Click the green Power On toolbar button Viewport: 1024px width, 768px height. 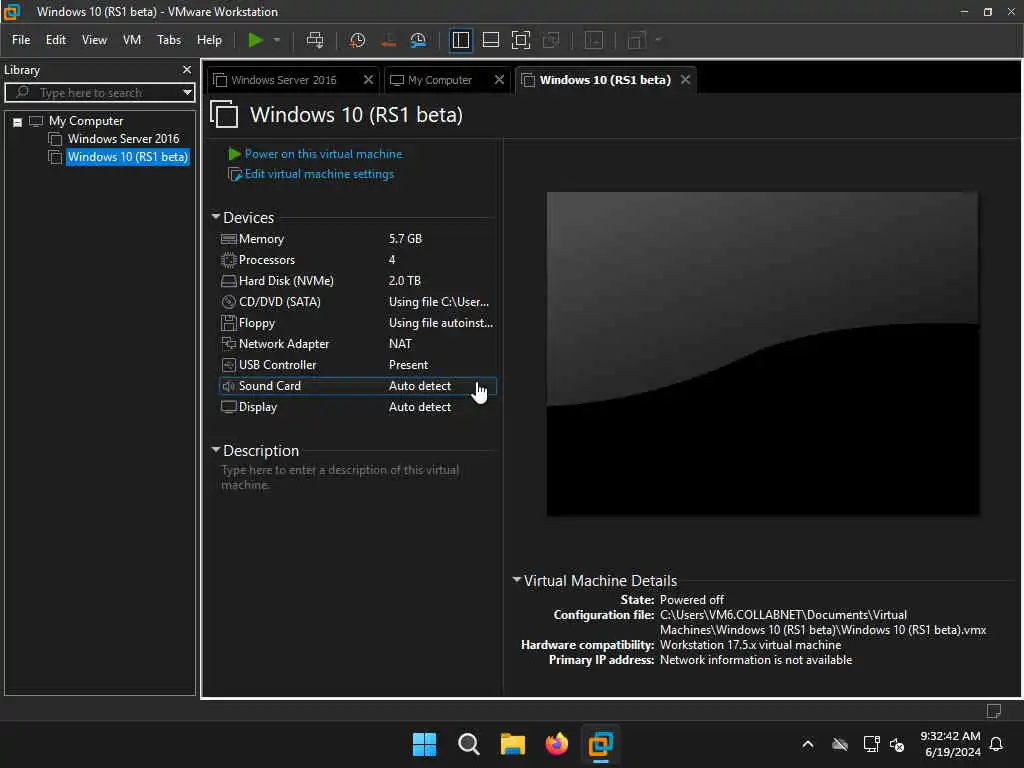click(x=255, y=40)
